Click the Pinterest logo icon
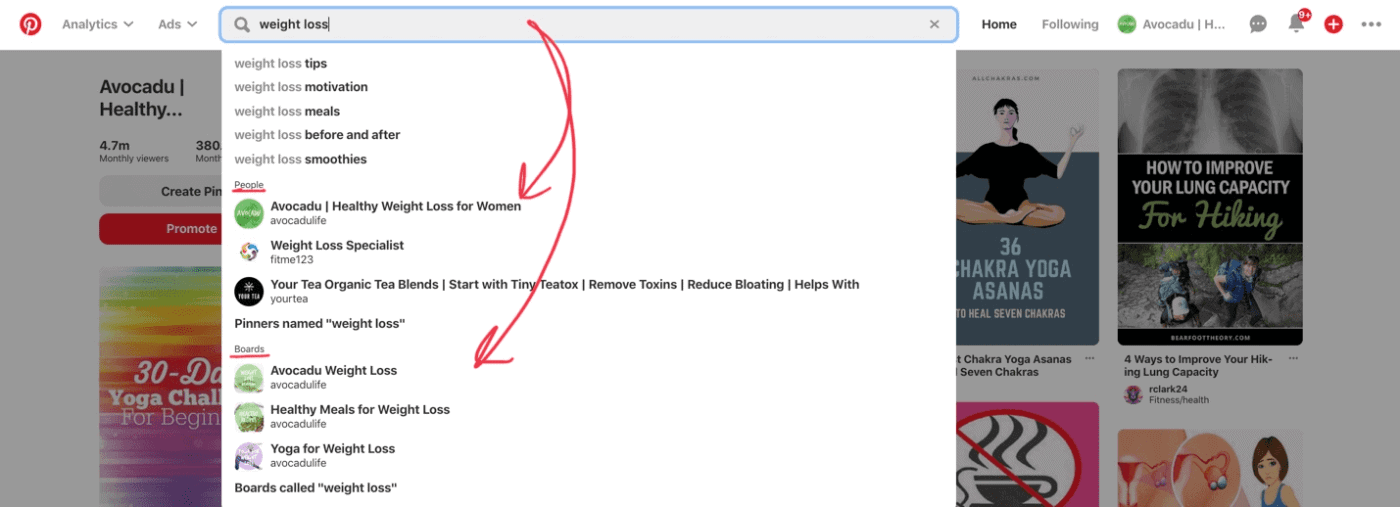The height and width of the screenshot is (507, 1400). point(31,24)
